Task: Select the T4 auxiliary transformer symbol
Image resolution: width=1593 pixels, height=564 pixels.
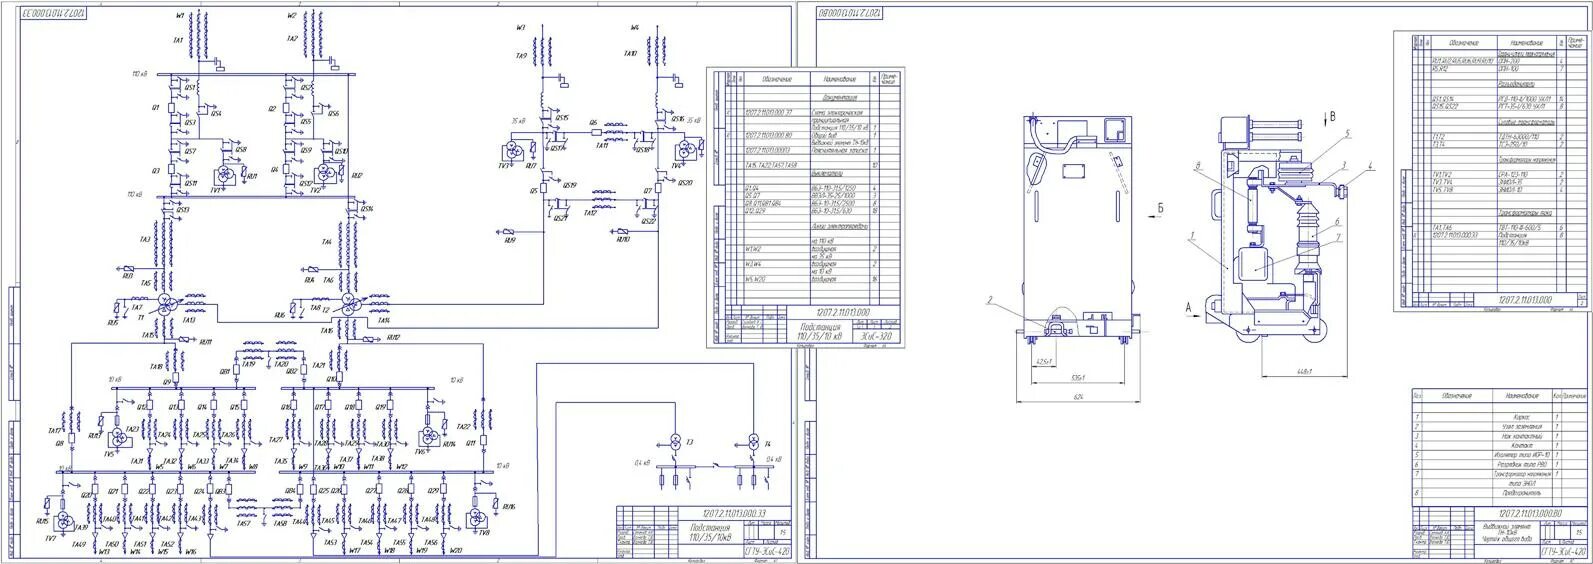Action: tap(754, 442)
